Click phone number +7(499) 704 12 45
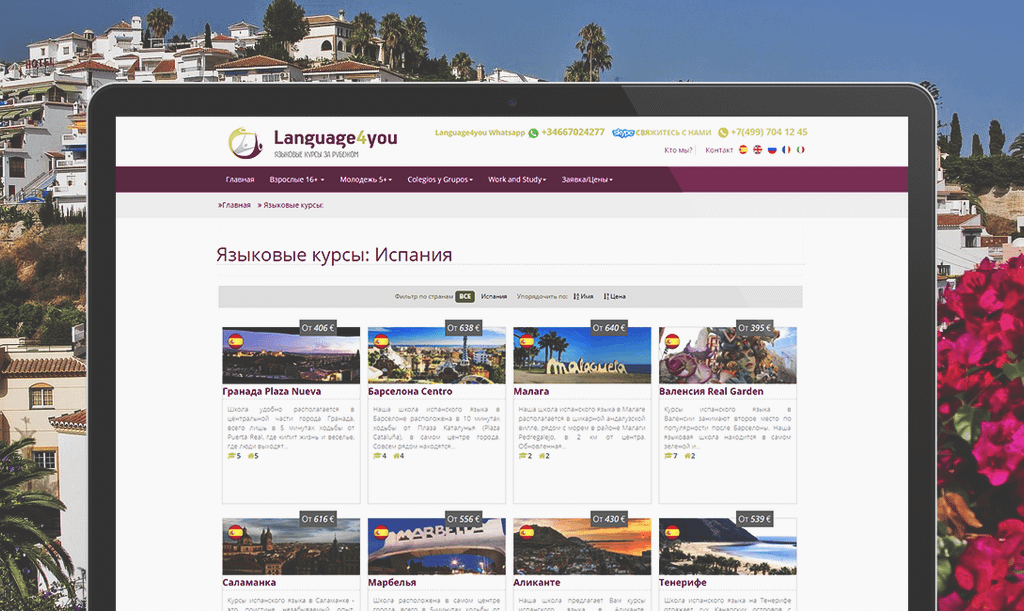The width and height of the screenshot is (1024, 611). click(769, 133)
